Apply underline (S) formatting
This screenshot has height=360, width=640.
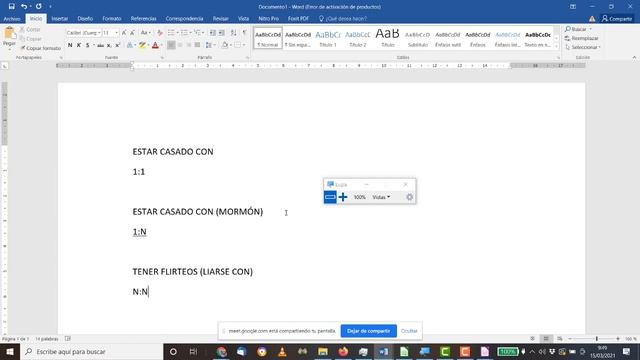(87, 45)
